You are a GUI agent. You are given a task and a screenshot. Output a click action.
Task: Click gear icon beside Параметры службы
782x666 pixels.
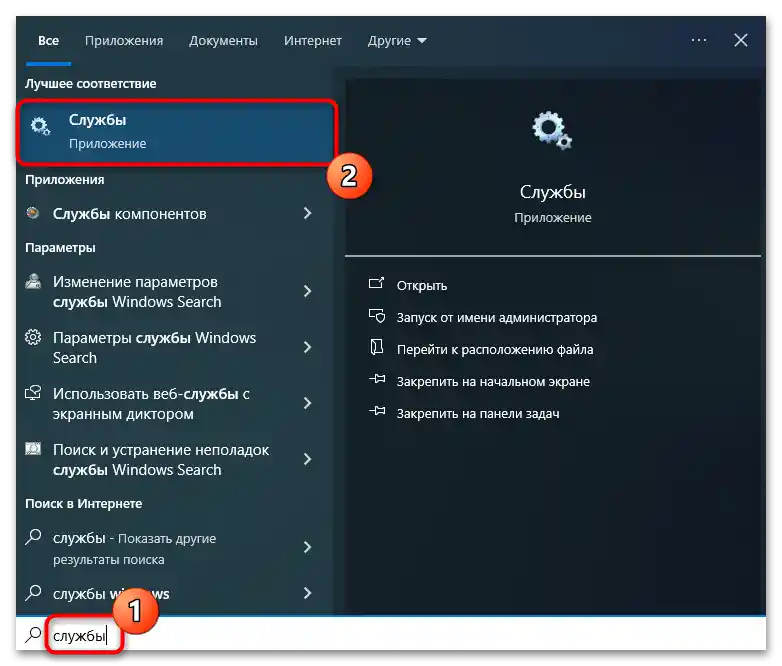(33, 338)
